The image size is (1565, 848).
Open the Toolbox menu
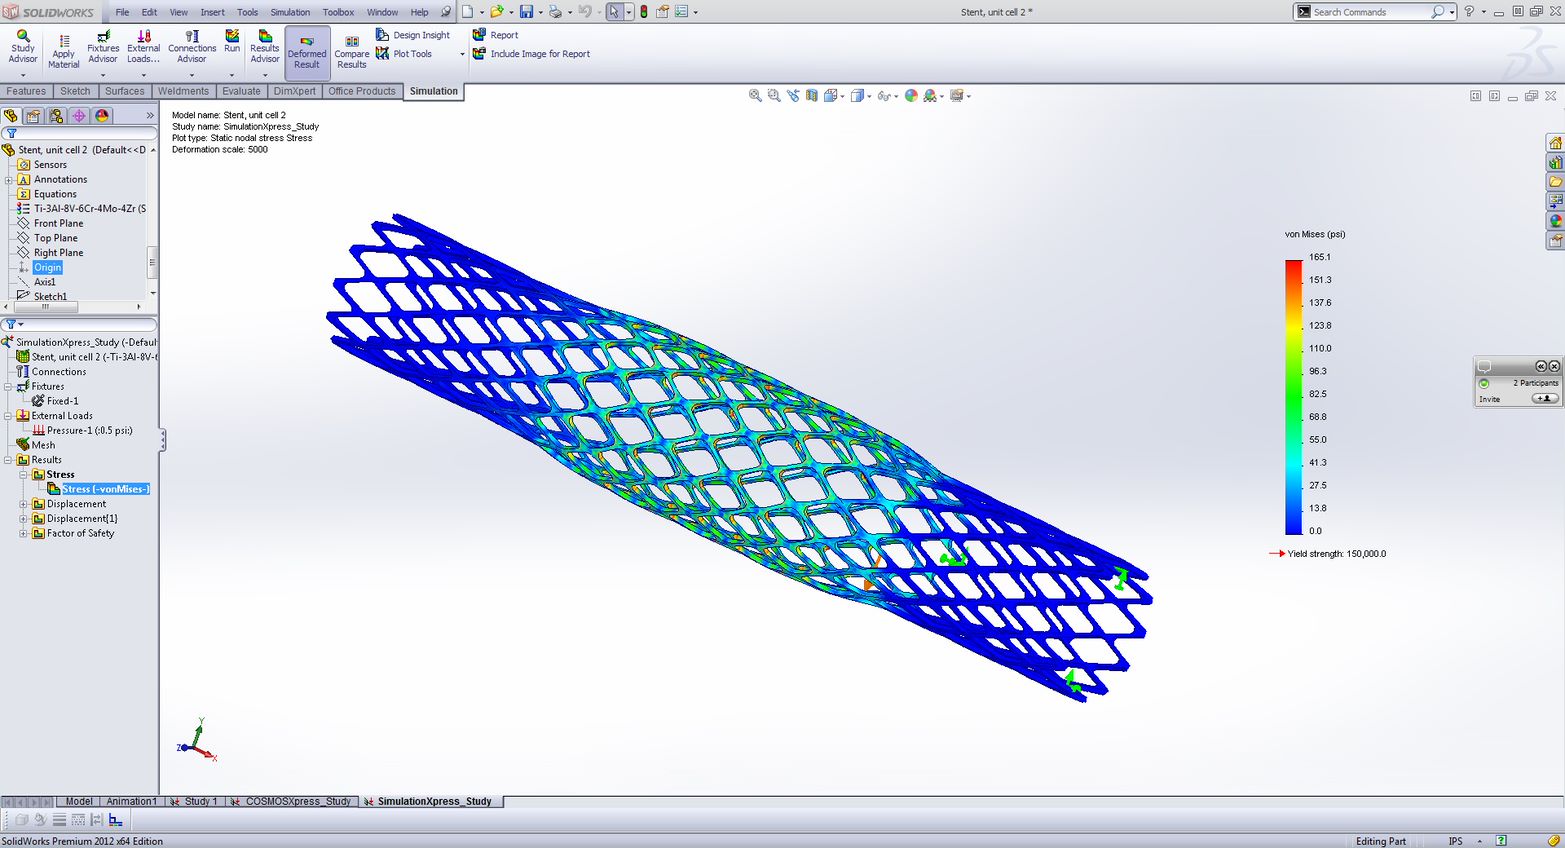point(338,12)
